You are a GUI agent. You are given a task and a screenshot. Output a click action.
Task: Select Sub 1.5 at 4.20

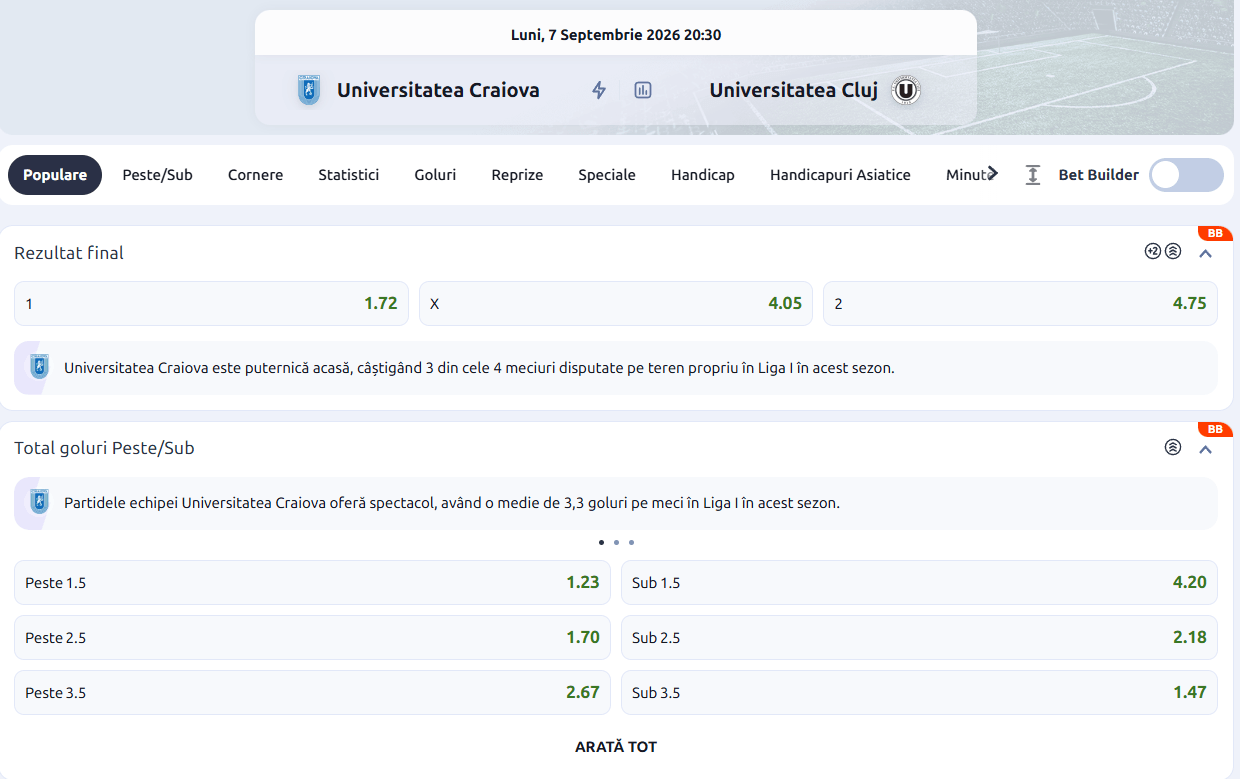[x=919, y=582]
